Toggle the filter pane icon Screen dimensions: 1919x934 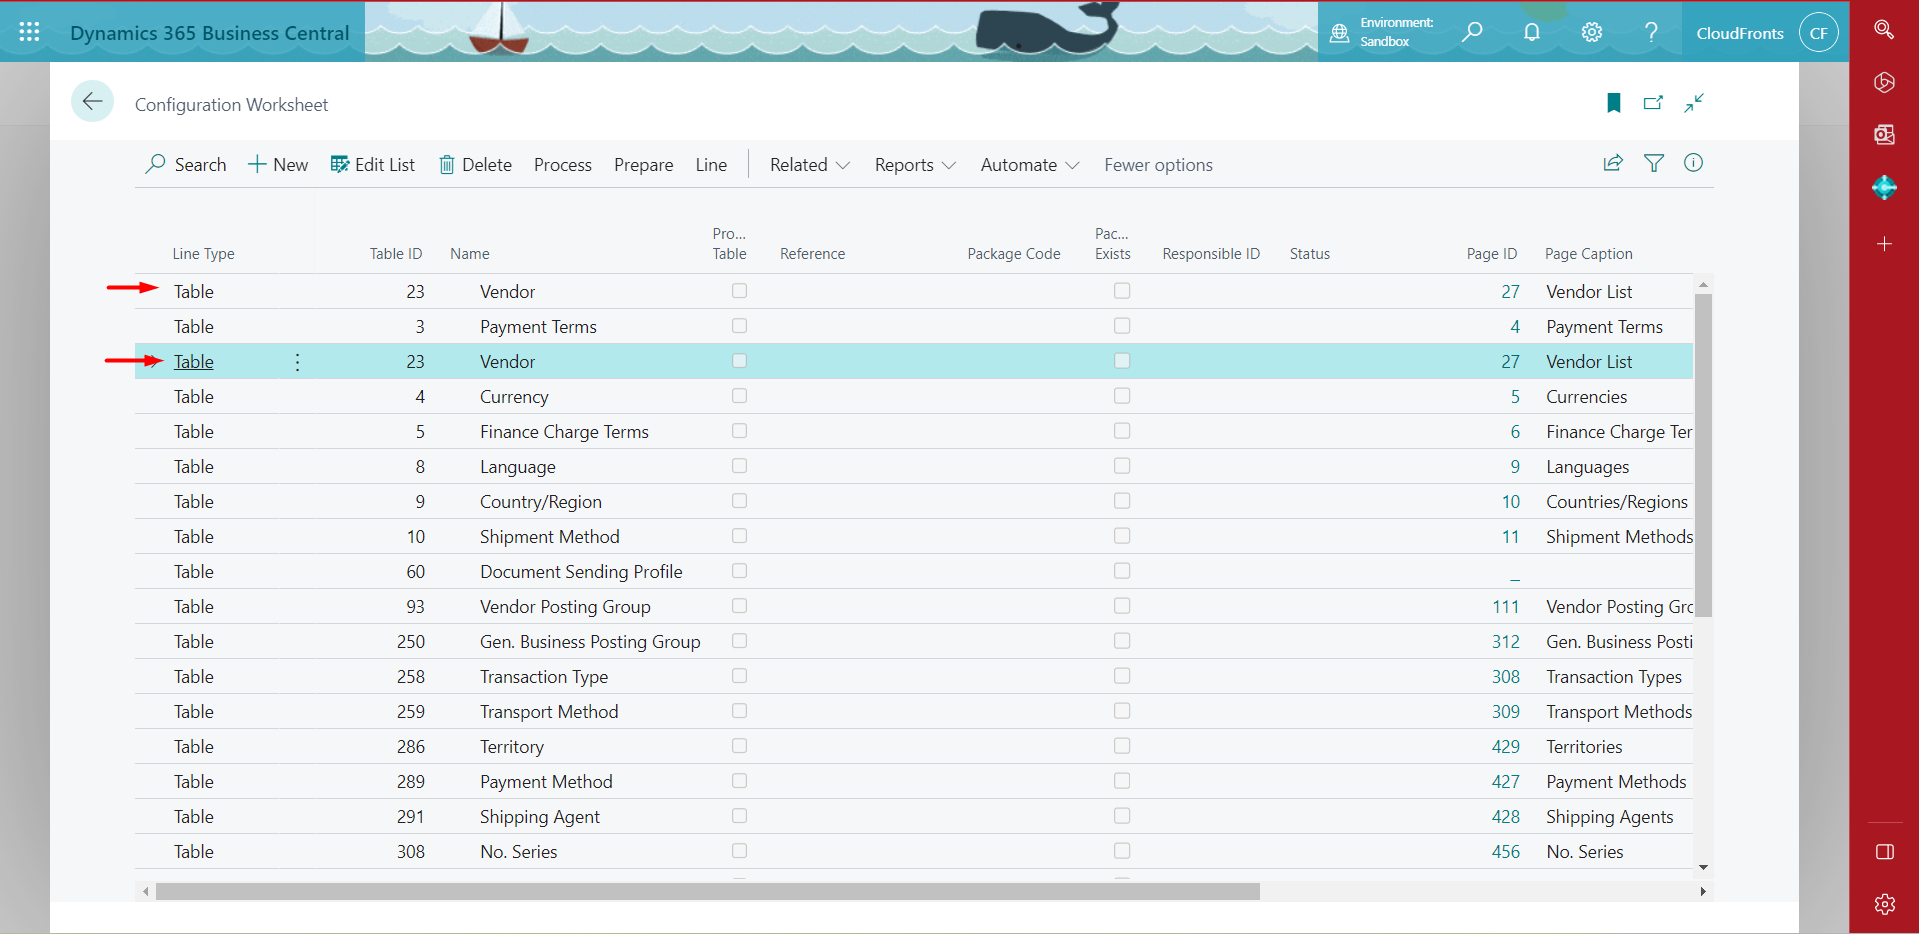point(1654,164)
